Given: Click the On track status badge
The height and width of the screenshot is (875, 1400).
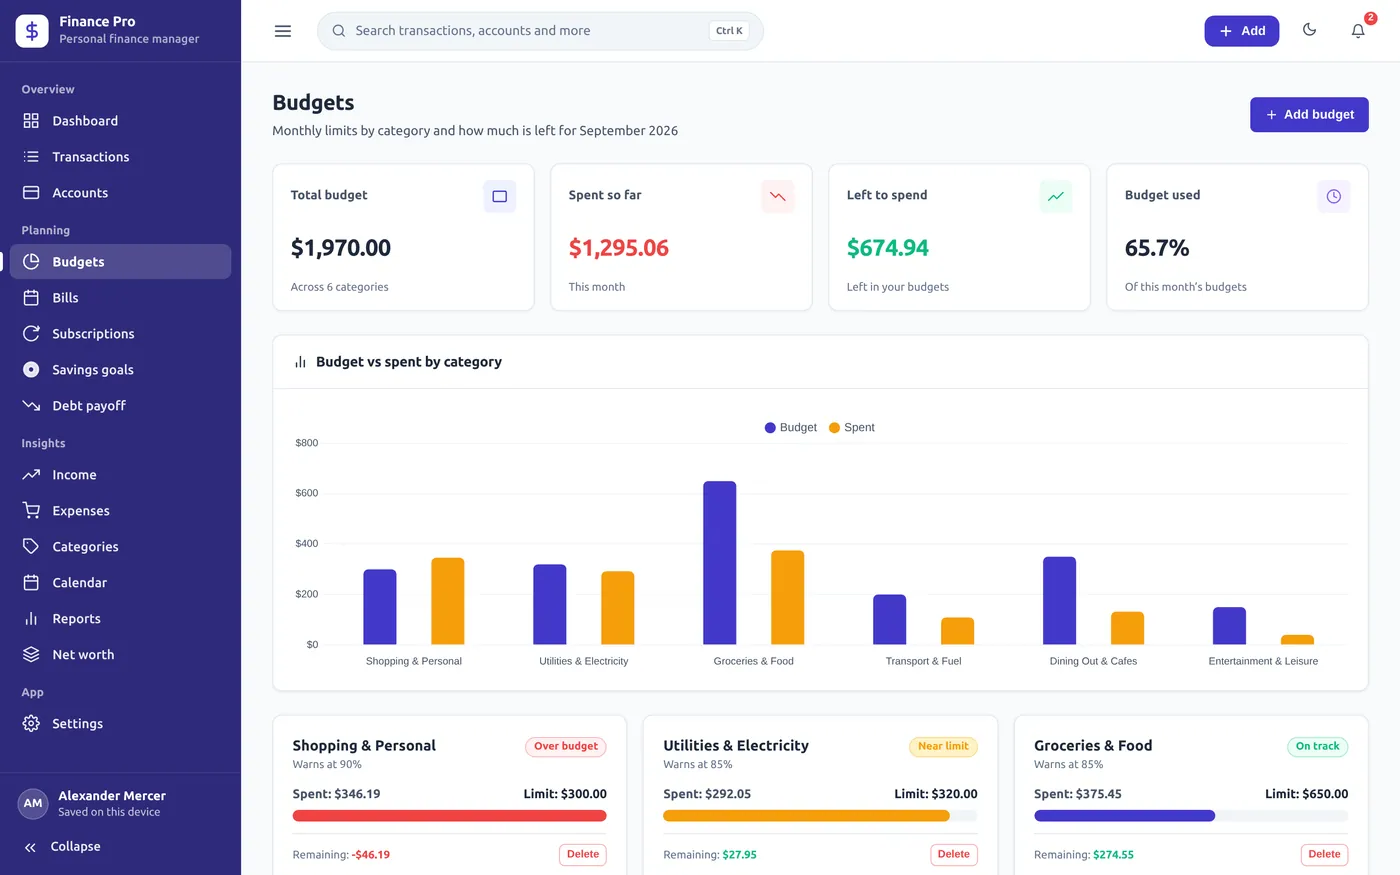Looking at the screenshot, I should pos(1317,746).
